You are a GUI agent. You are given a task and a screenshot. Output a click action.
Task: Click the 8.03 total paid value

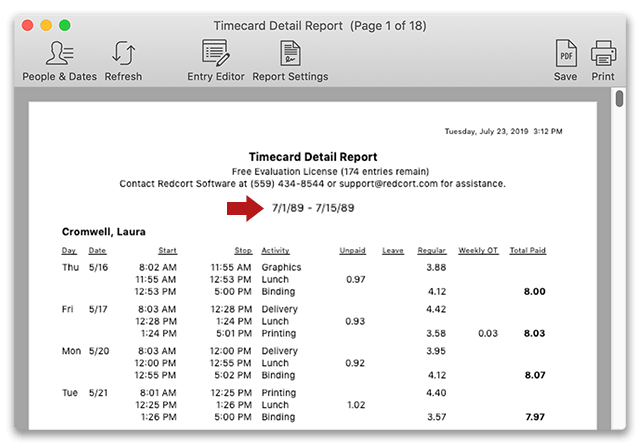tap(535, 333)
